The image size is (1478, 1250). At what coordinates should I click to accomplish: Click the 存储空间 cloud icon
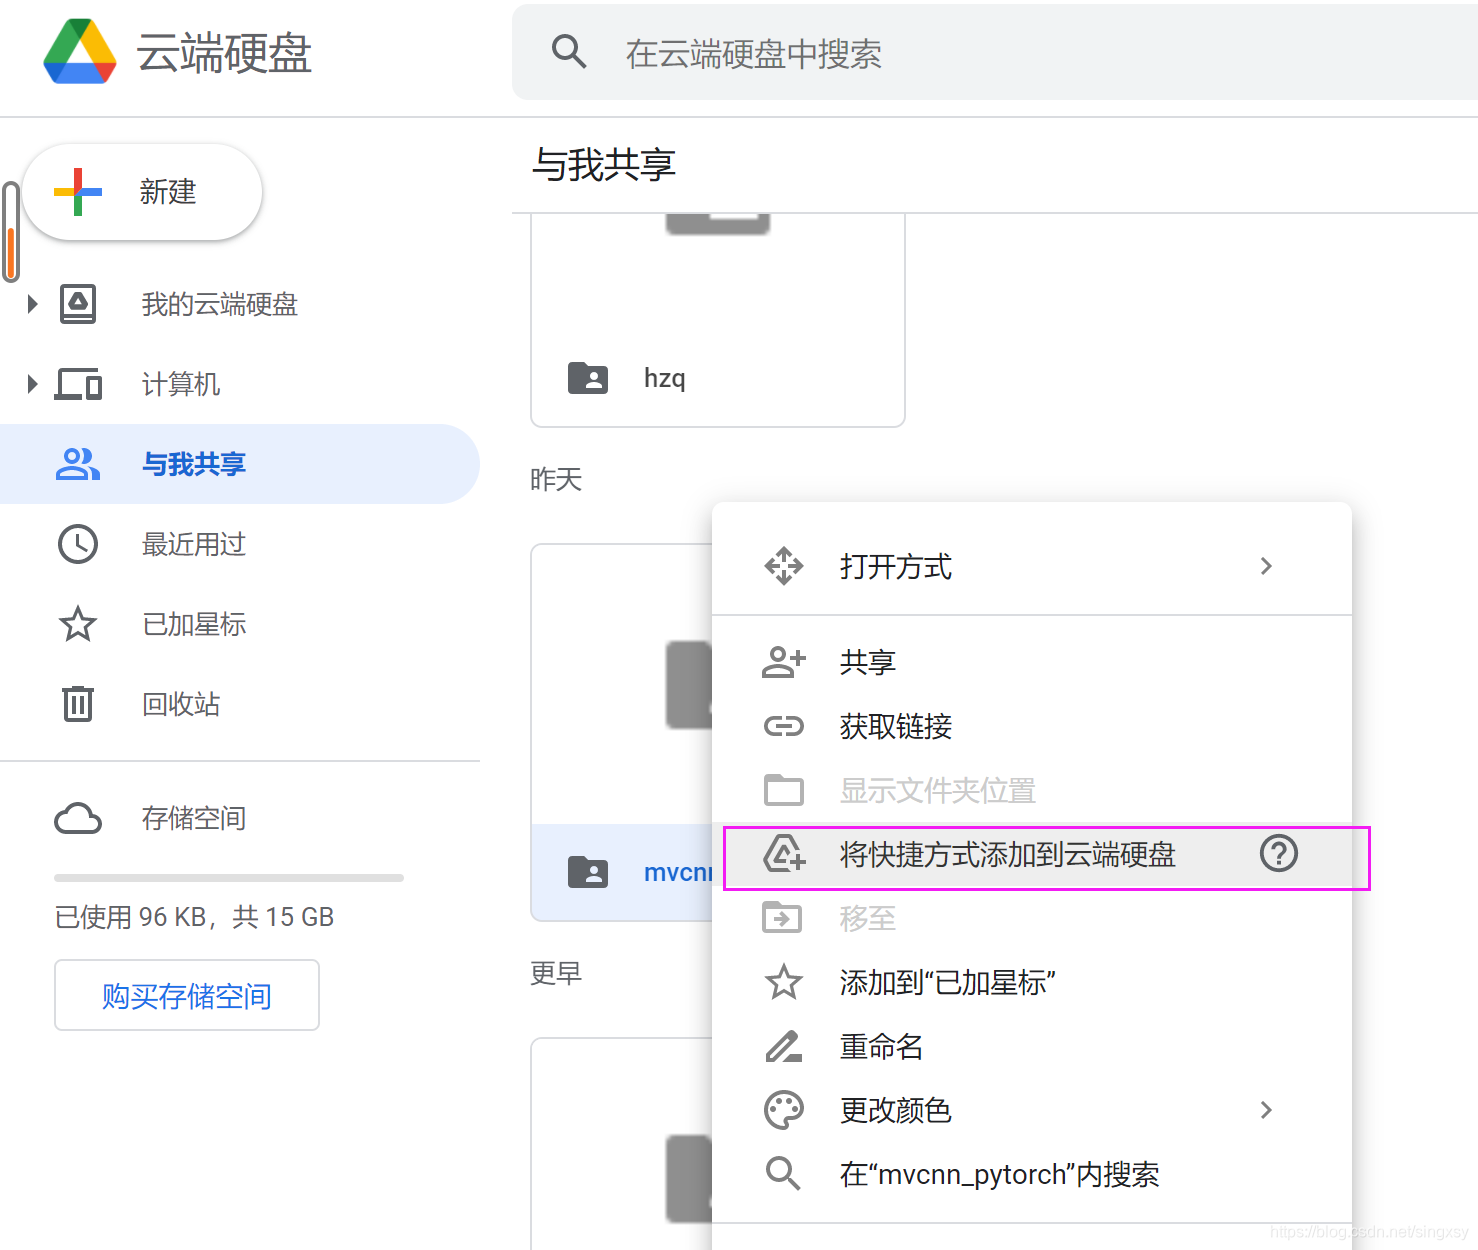click(78, 818)
